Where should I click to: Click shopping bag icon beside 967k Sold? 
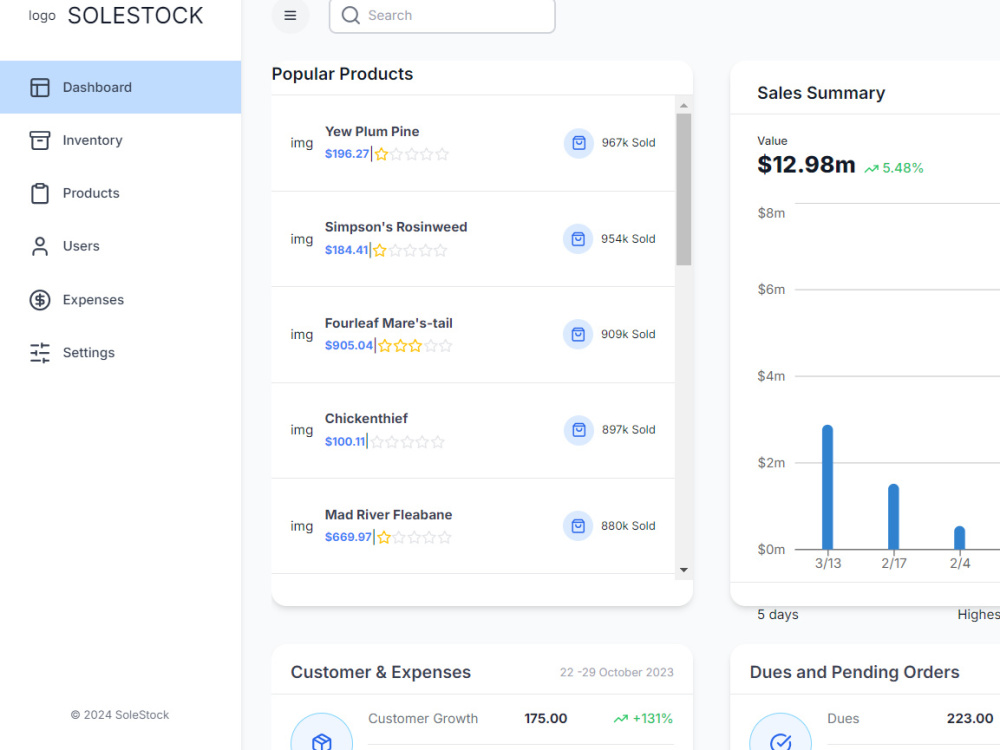pos(579,143)
